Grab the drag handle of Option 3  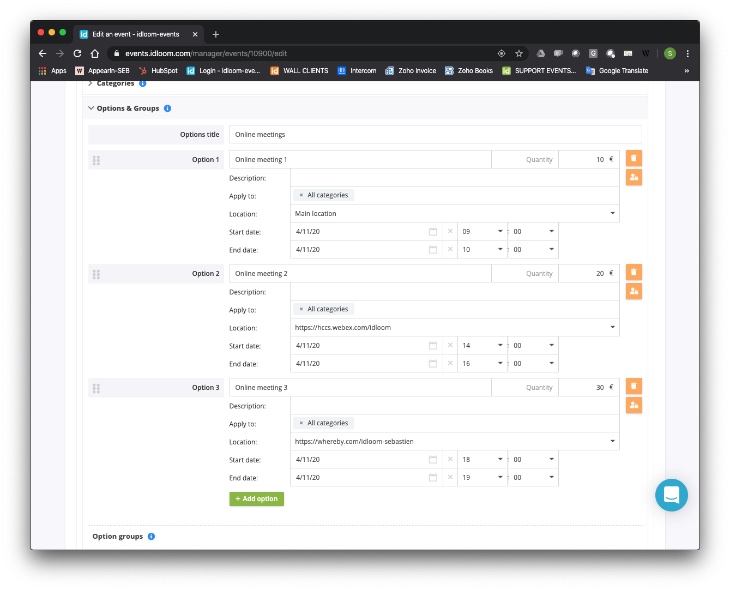96,388
